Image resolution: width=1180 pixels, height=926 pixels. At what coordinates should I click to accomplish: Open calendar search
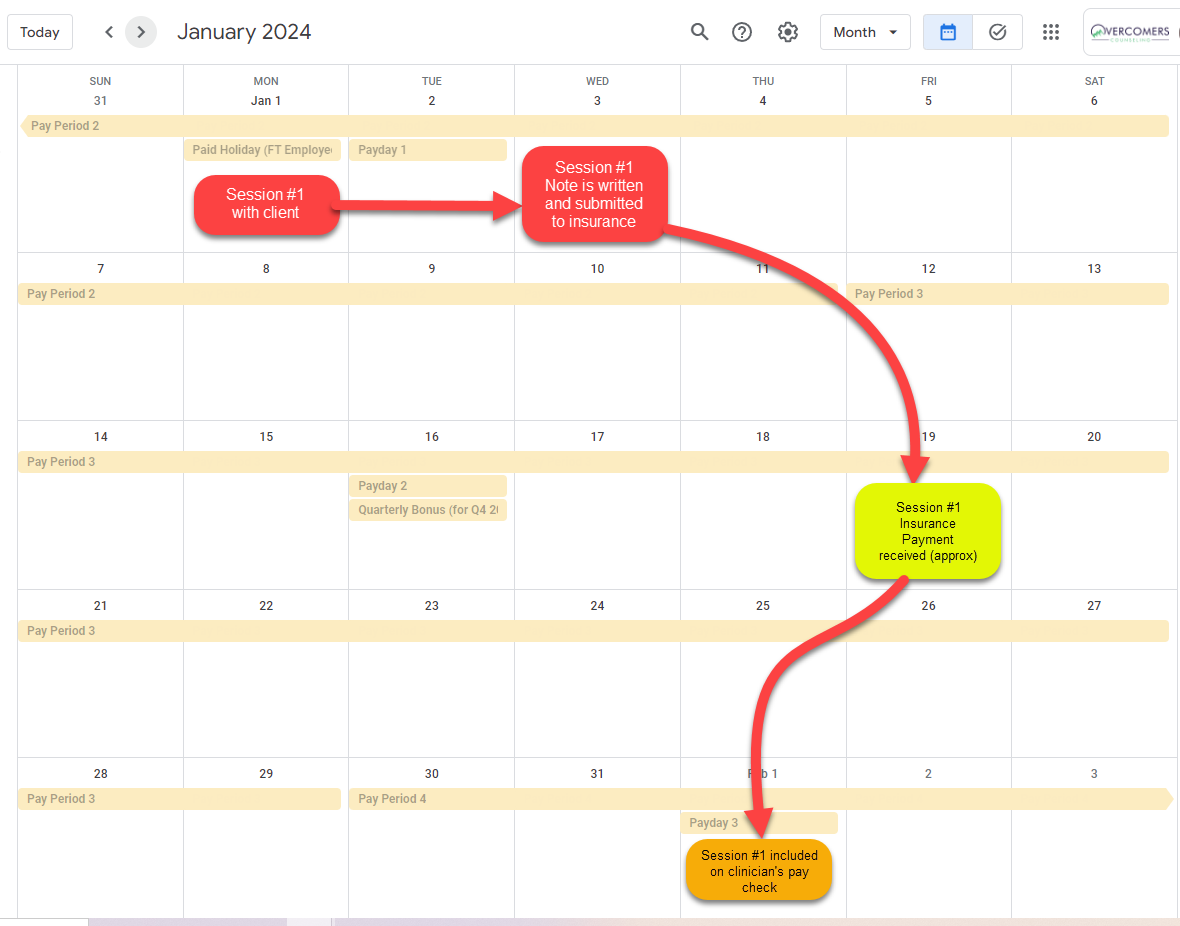(699, 32)
